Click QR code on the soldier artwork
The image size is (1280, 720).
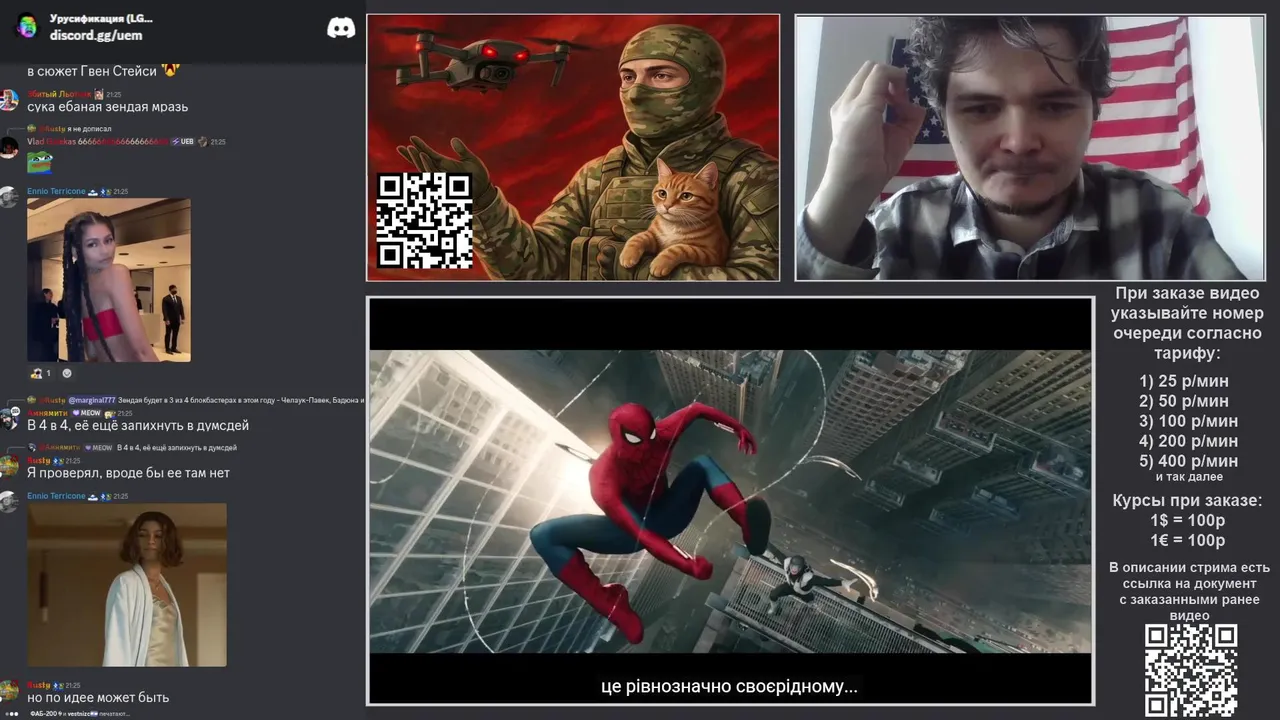tap(424, 220)
